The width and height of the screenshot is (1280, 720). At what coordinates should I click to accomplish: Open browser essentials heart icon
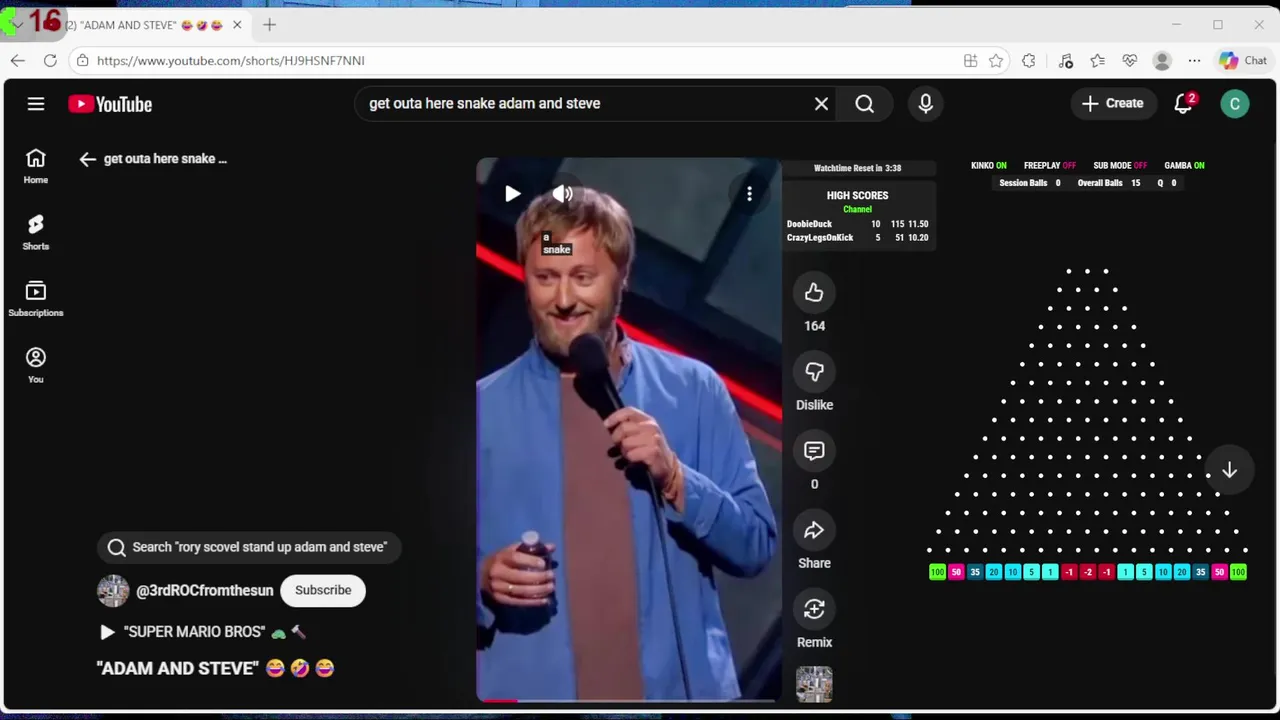(x=1130, y=61)
